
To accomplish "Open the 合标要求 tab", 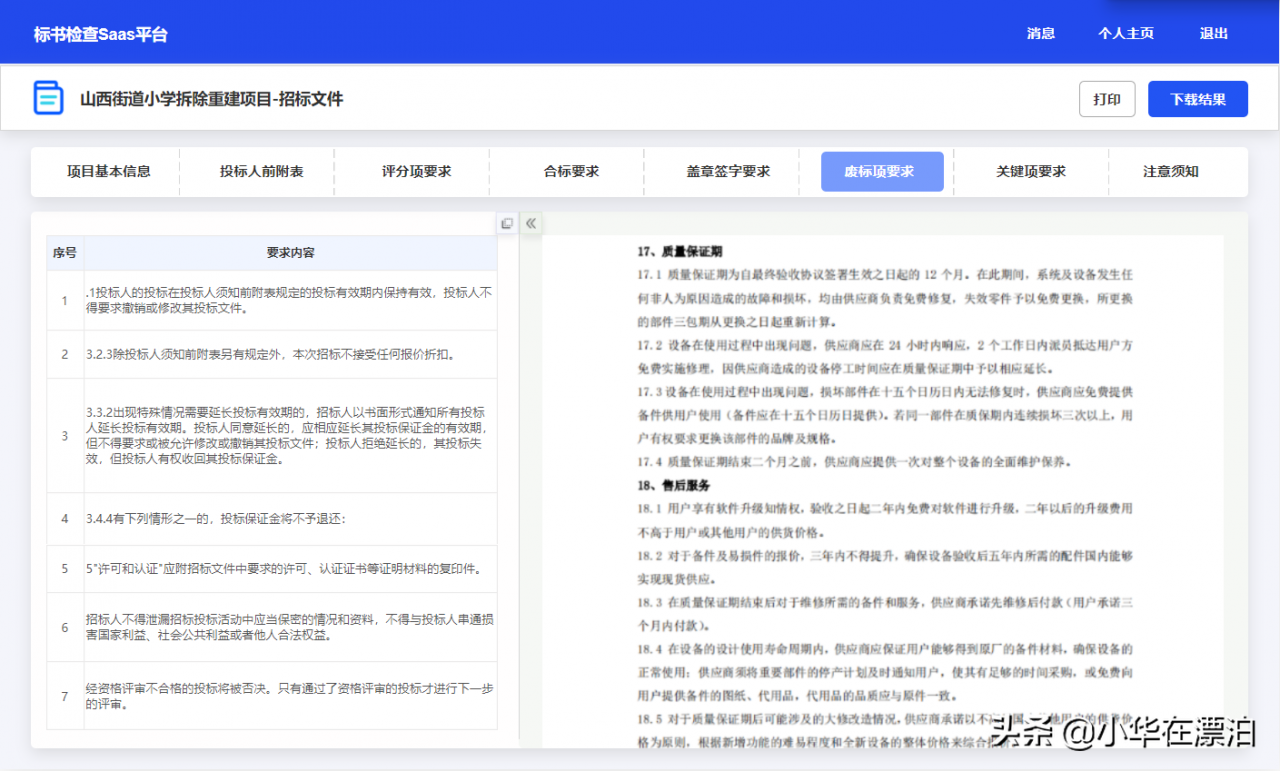I will (572, 171).
